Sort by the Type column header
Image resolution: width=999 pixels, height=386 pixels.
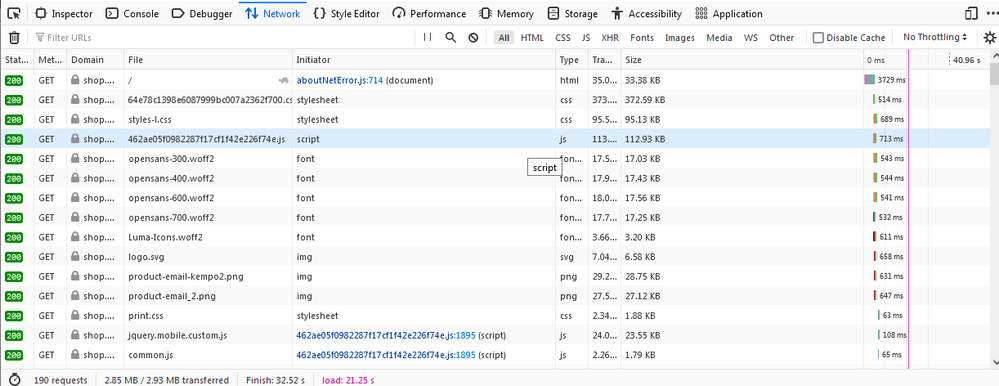tap(571, 60)
